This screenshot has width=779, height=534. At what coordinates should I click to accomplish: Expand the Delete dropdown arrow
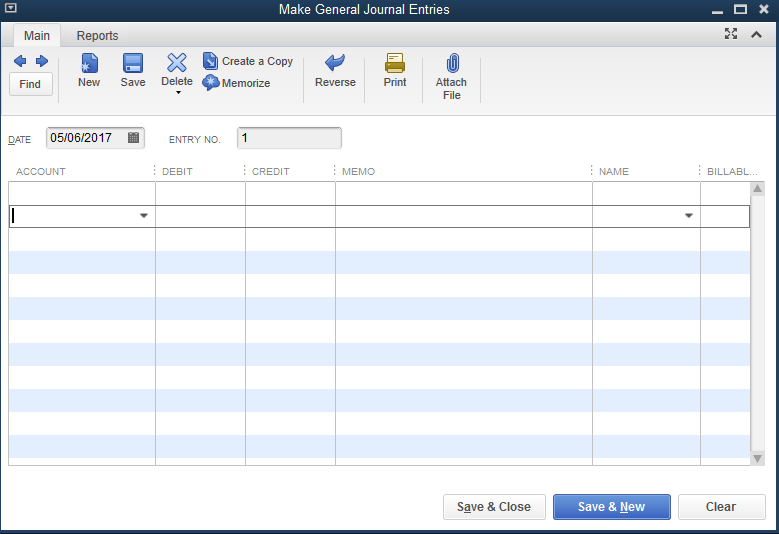pyautogui.click(x=178, y=93)
